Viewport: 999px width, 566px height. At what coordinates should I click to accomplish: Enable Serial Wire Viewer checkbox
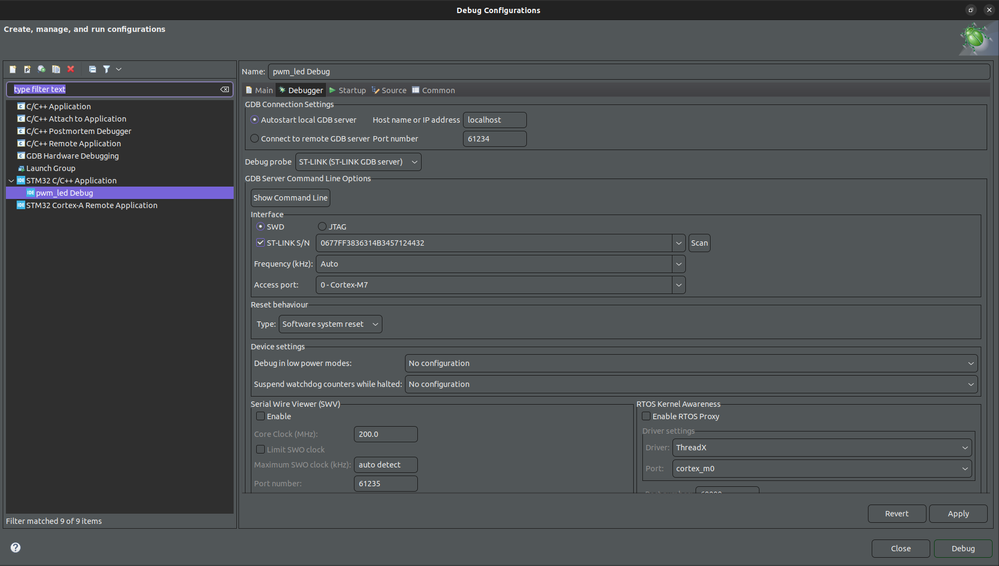260,416
